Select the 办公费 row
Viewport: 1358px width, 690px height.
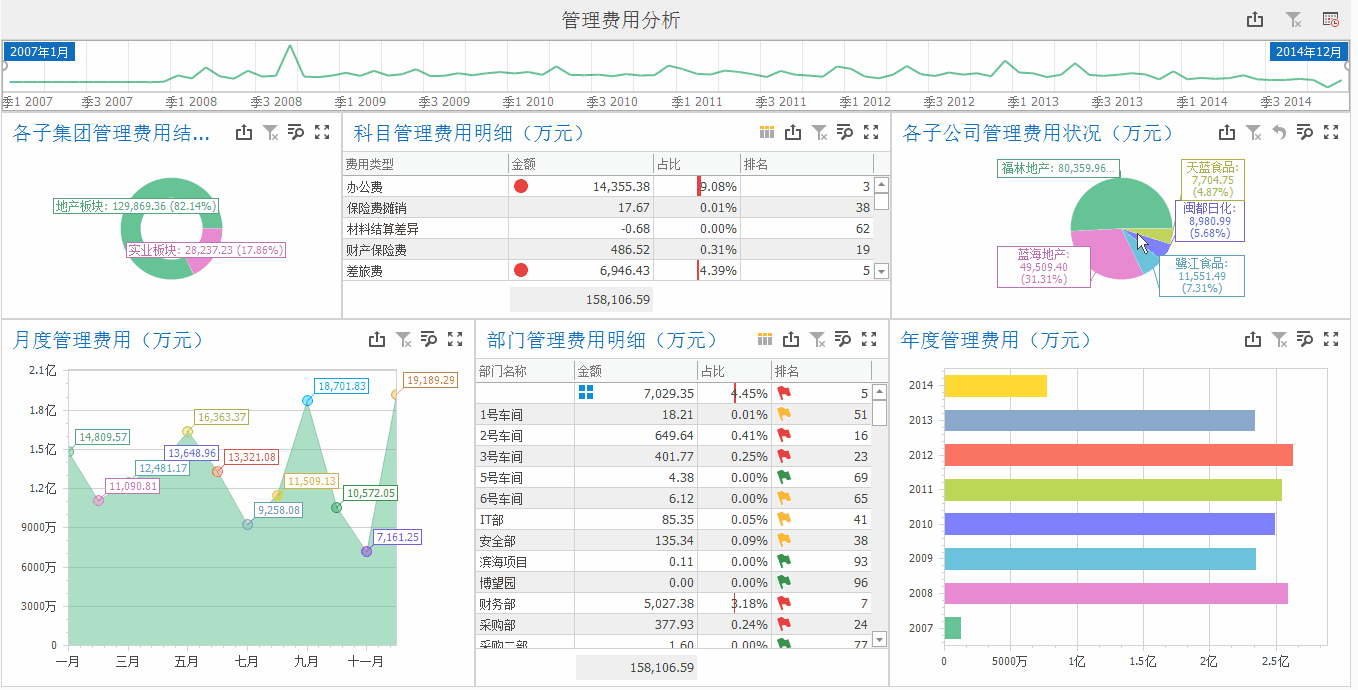(608, 186)
